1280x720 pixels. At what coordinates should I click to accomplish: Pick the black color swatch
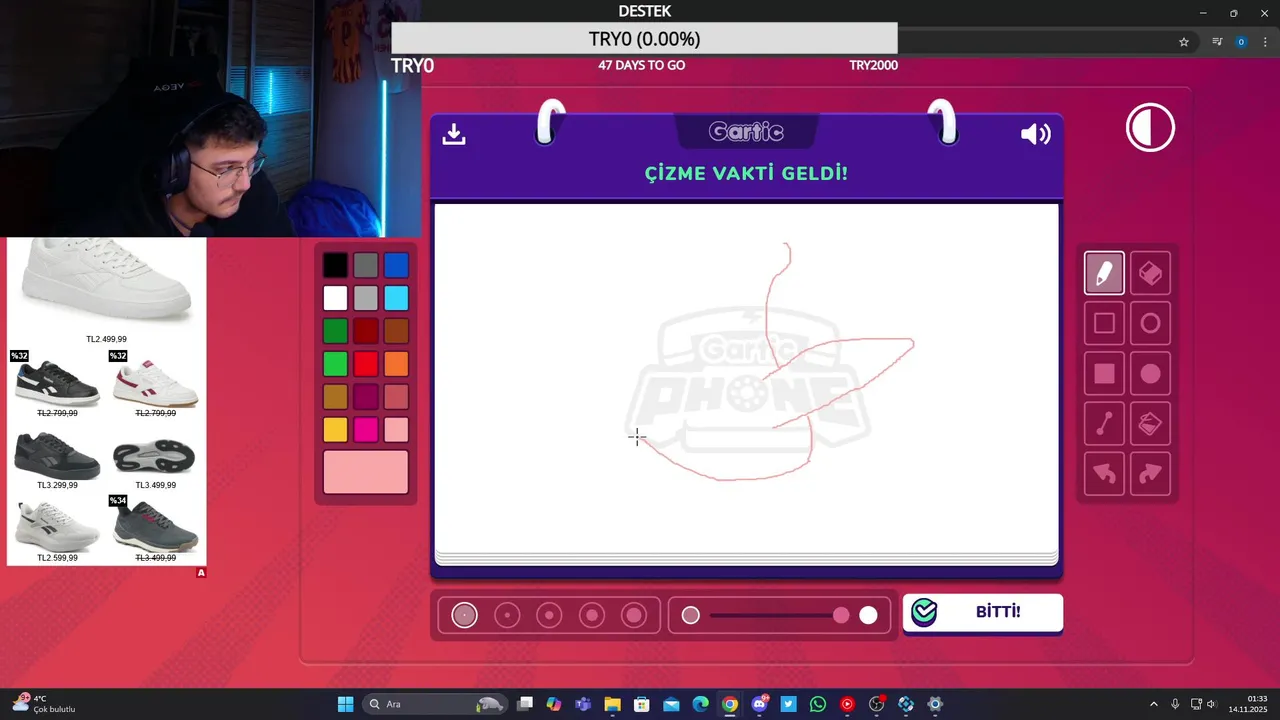click(x=335, y=265)
